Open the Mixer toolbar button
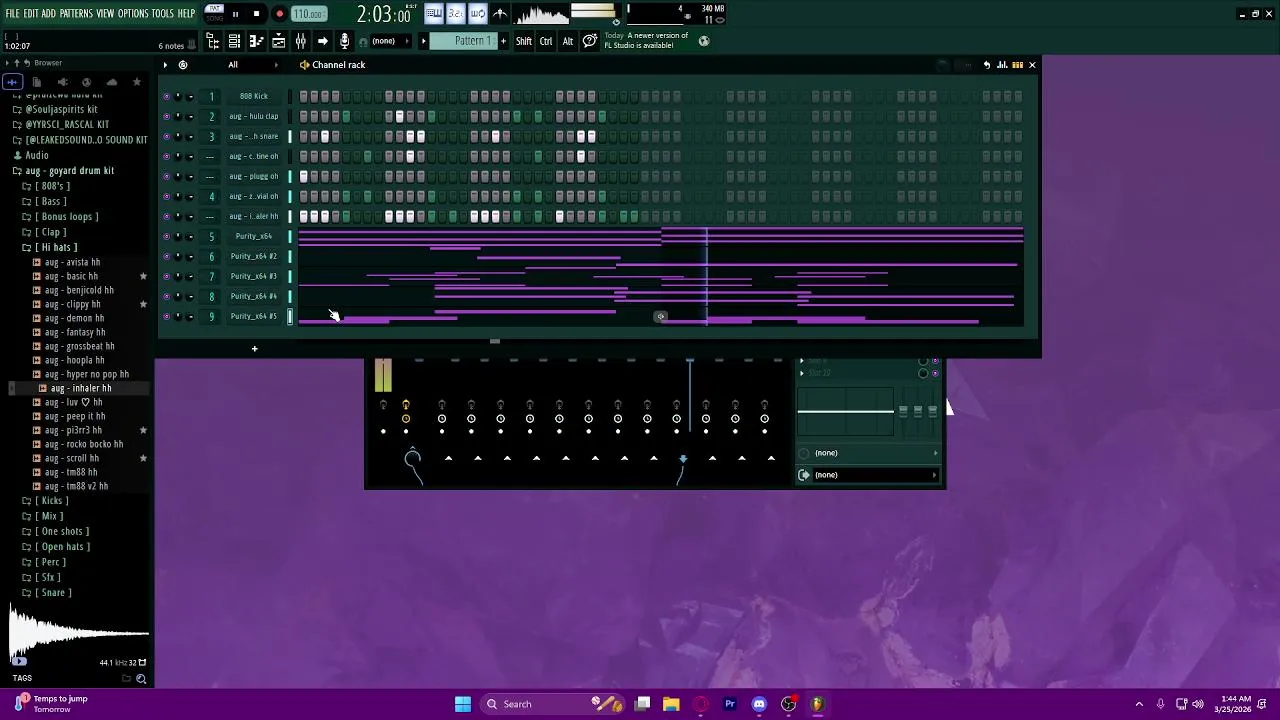Image resolution: width=1280 pixels, height=720 pixels. tap(300, 41)
